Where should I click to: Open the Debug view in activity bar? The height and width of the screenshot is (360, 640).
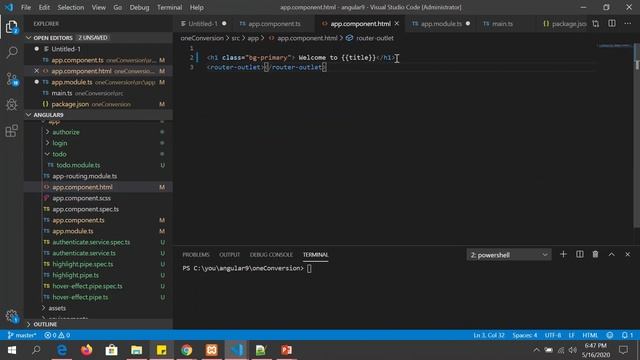click(x=12, y=105)
